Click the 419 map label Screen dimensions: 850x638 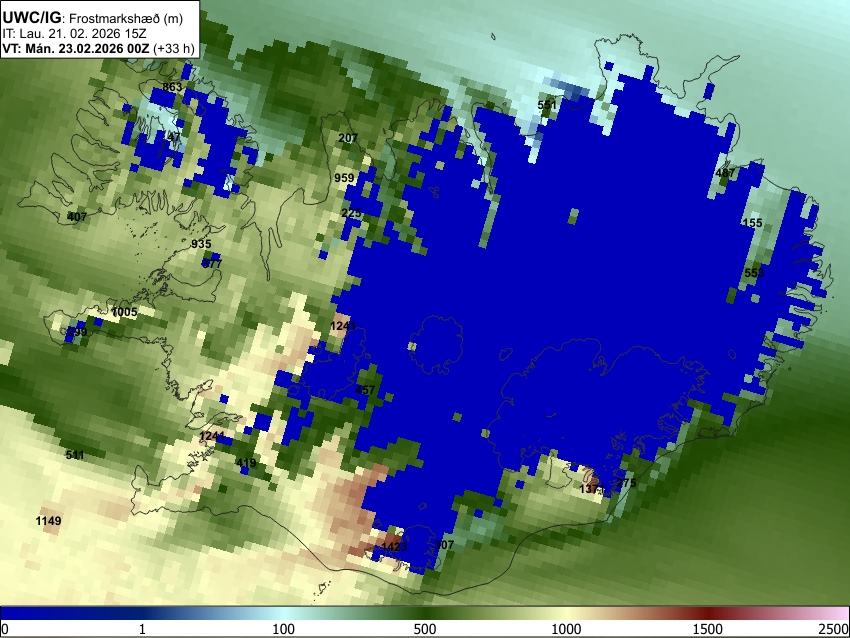[246, 463]
